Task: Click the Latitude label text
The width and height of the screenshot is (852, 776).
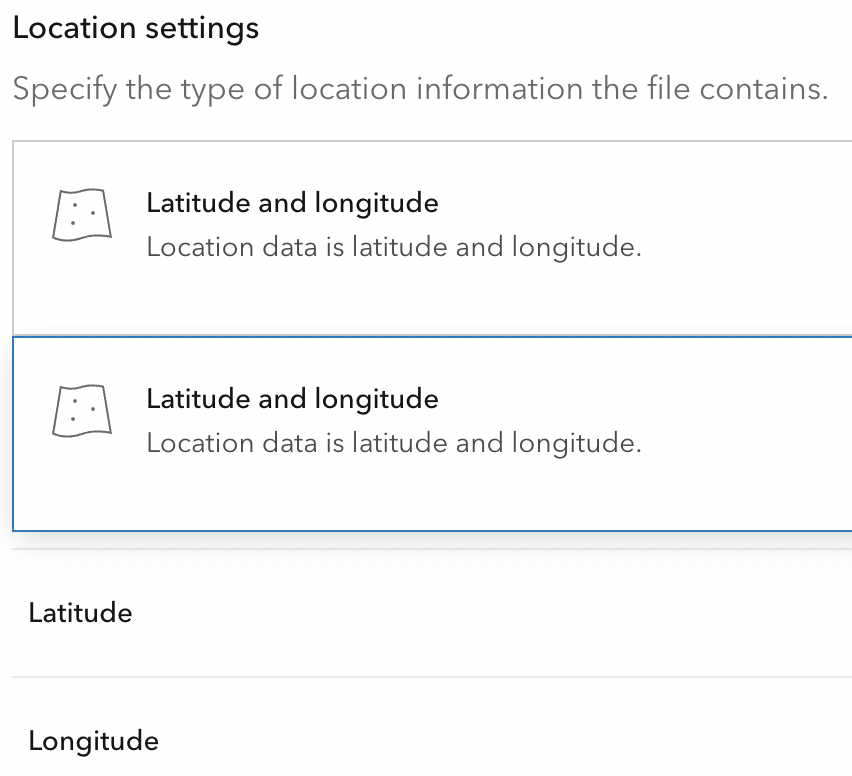Action: pos(80,613)
